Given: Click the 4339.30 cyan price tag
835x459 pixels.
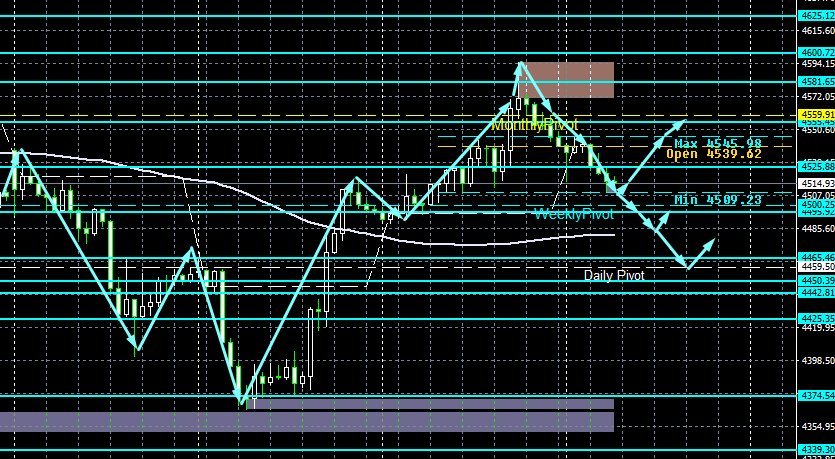Looking at the screenshot, I should (817, 450).
